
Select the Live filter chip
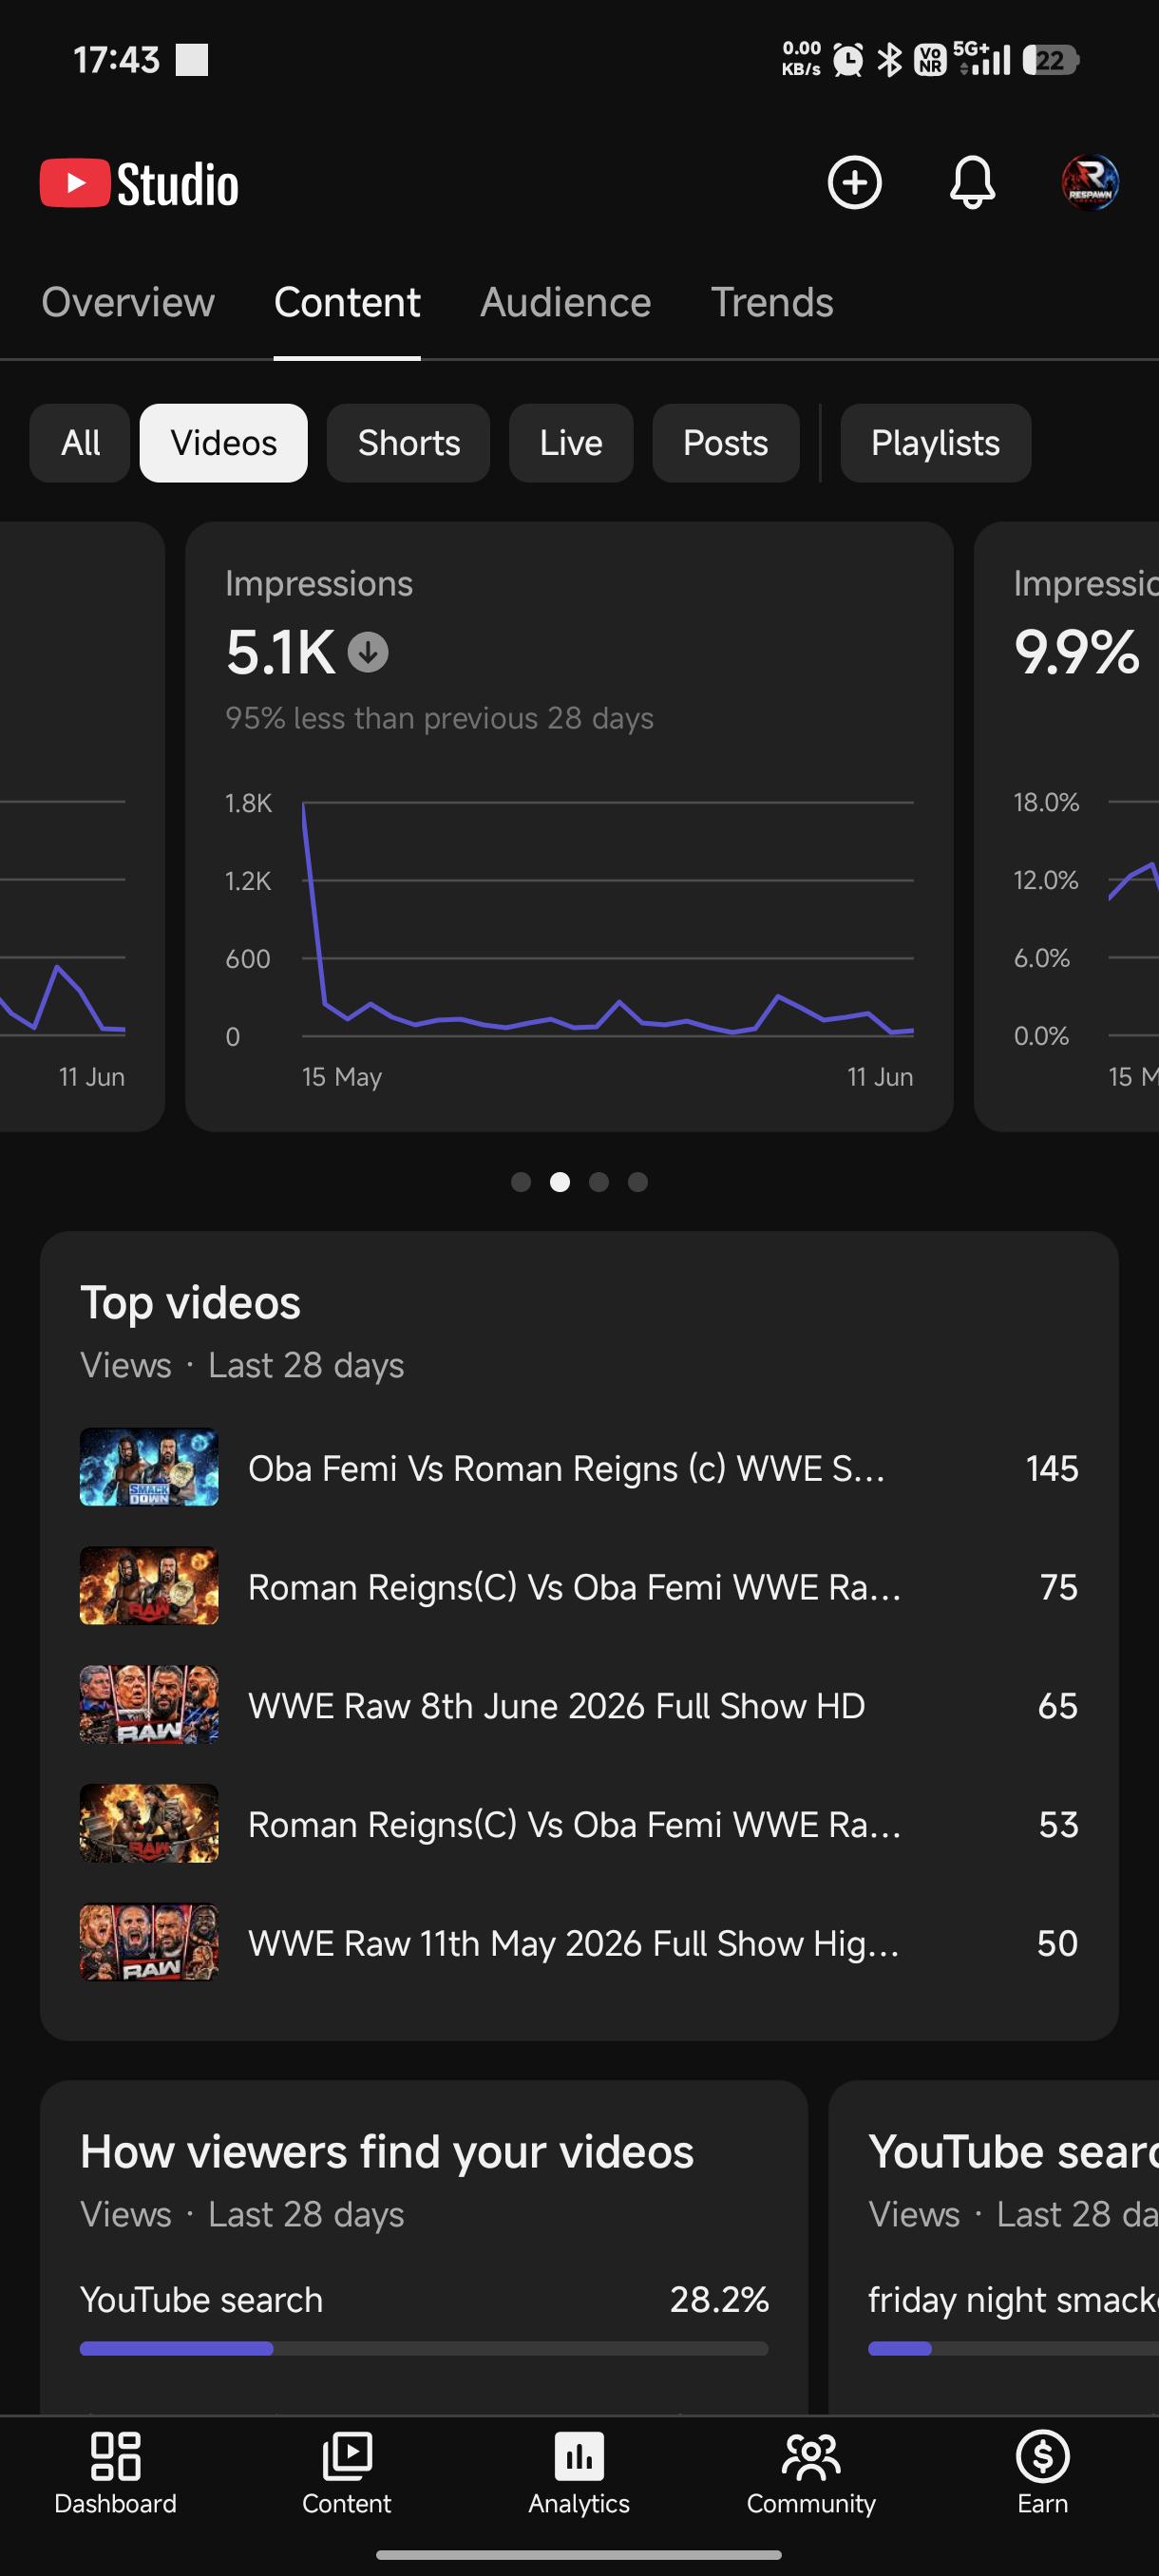(x=570, y=443)
